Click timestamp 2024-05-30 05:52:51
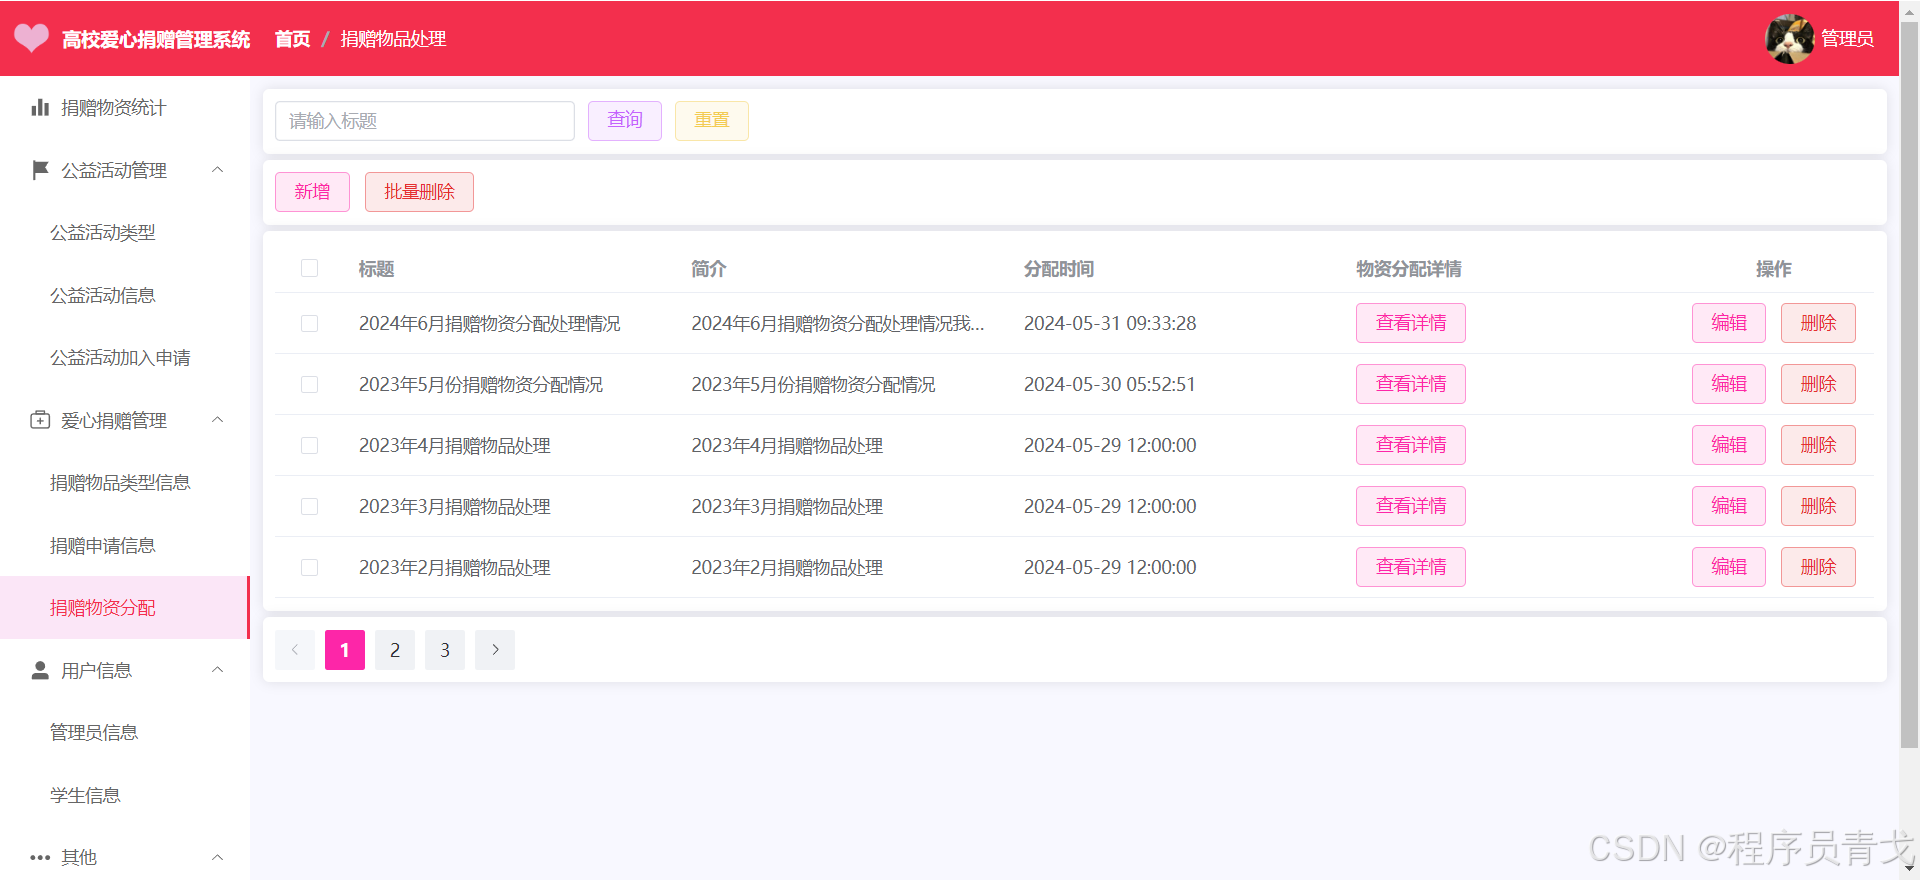Screen dimensions: 1920x880 (x=1110, y=384)
